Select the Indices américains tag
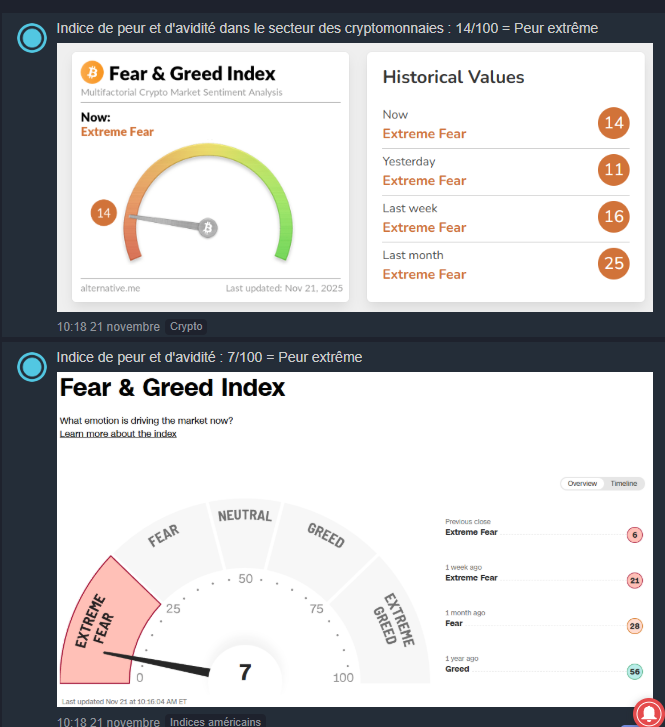The image size is (665, 727). click(215, 721)
